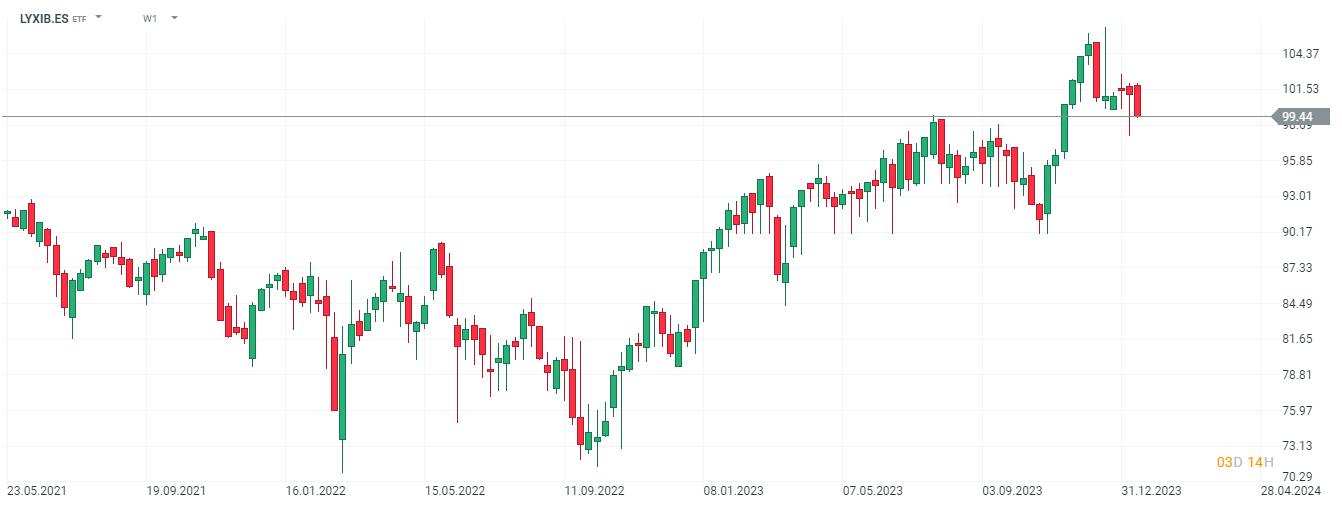
Task: Click the ETF instrument type label
Action: point(80,19)
